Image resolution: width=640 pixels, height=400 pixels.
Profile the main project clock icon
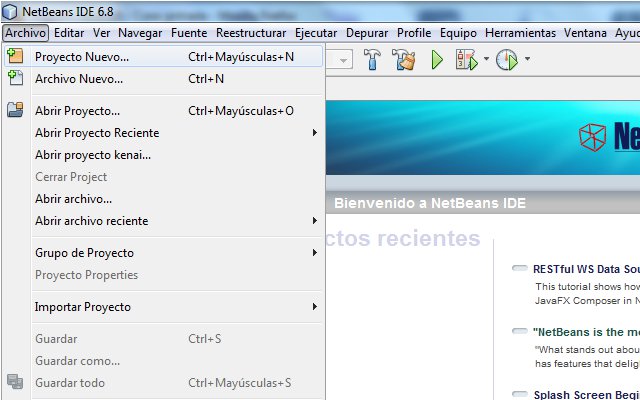(x=507, y=60)
